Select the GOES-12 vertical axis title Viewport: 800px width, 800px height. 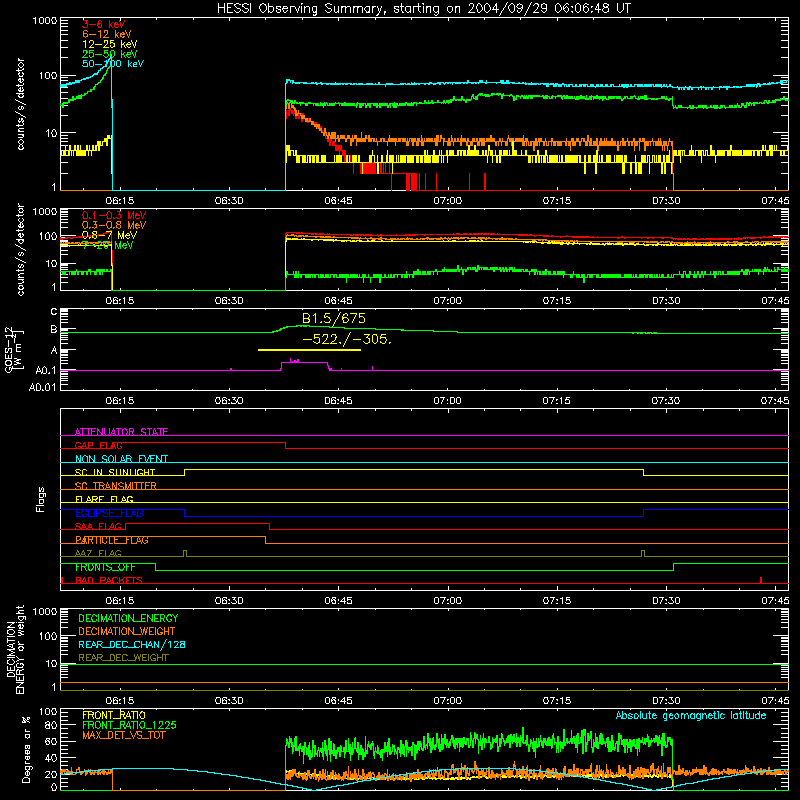click(x=13, y=350)
